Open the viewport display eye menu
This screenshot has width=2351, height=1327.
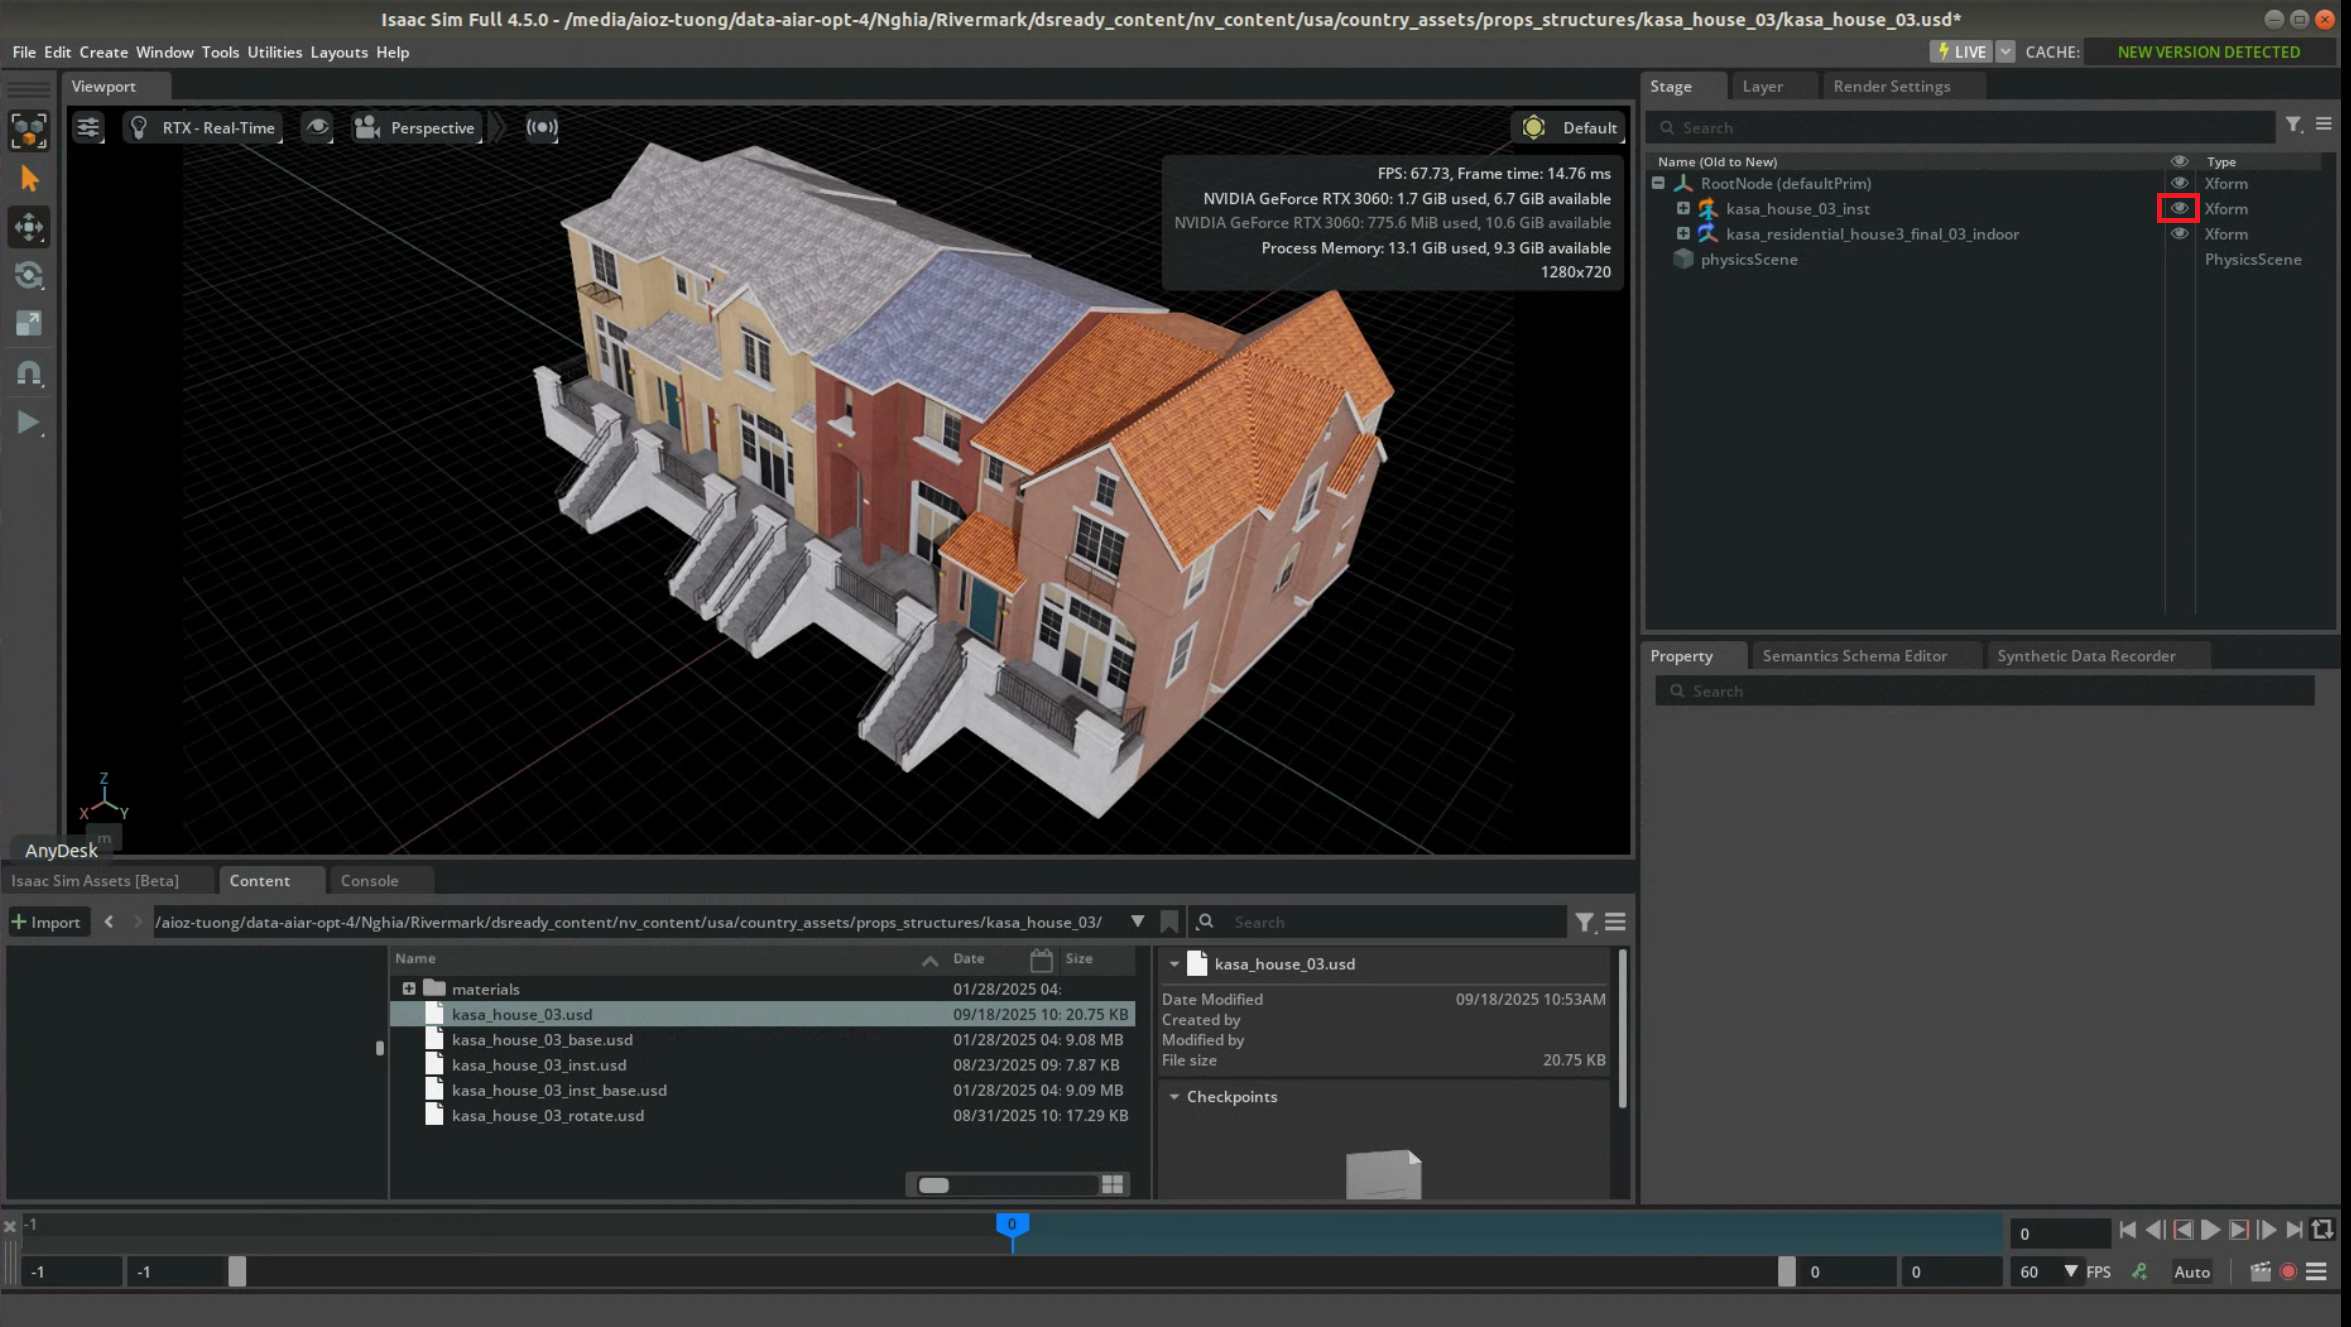coord(317,127)
